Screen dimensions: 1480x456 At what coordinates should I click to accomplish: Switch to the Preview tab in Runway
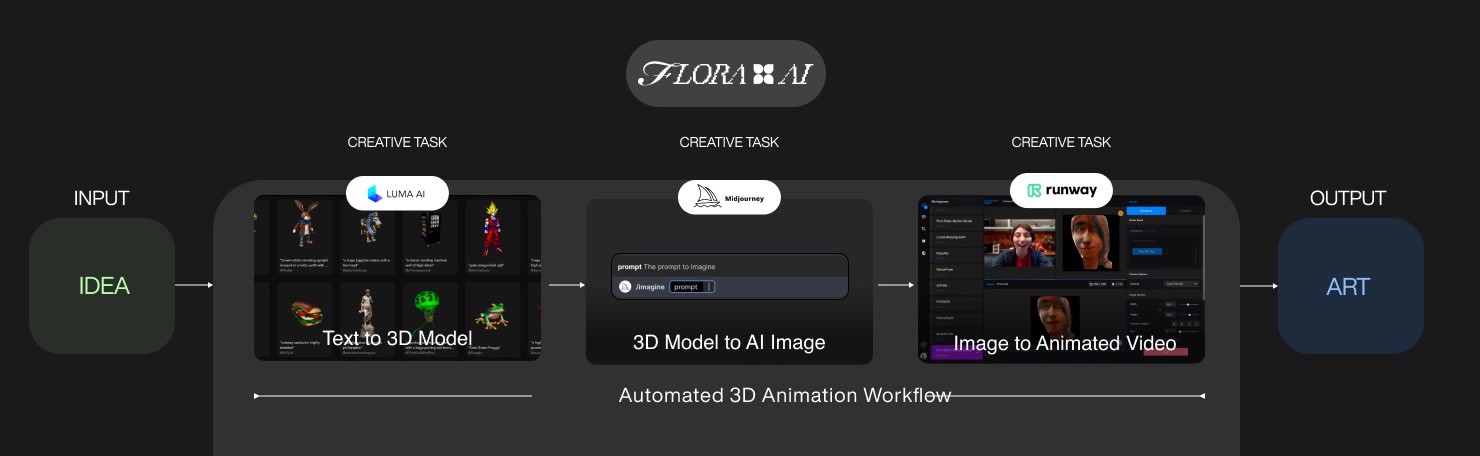coord(1002,284)
